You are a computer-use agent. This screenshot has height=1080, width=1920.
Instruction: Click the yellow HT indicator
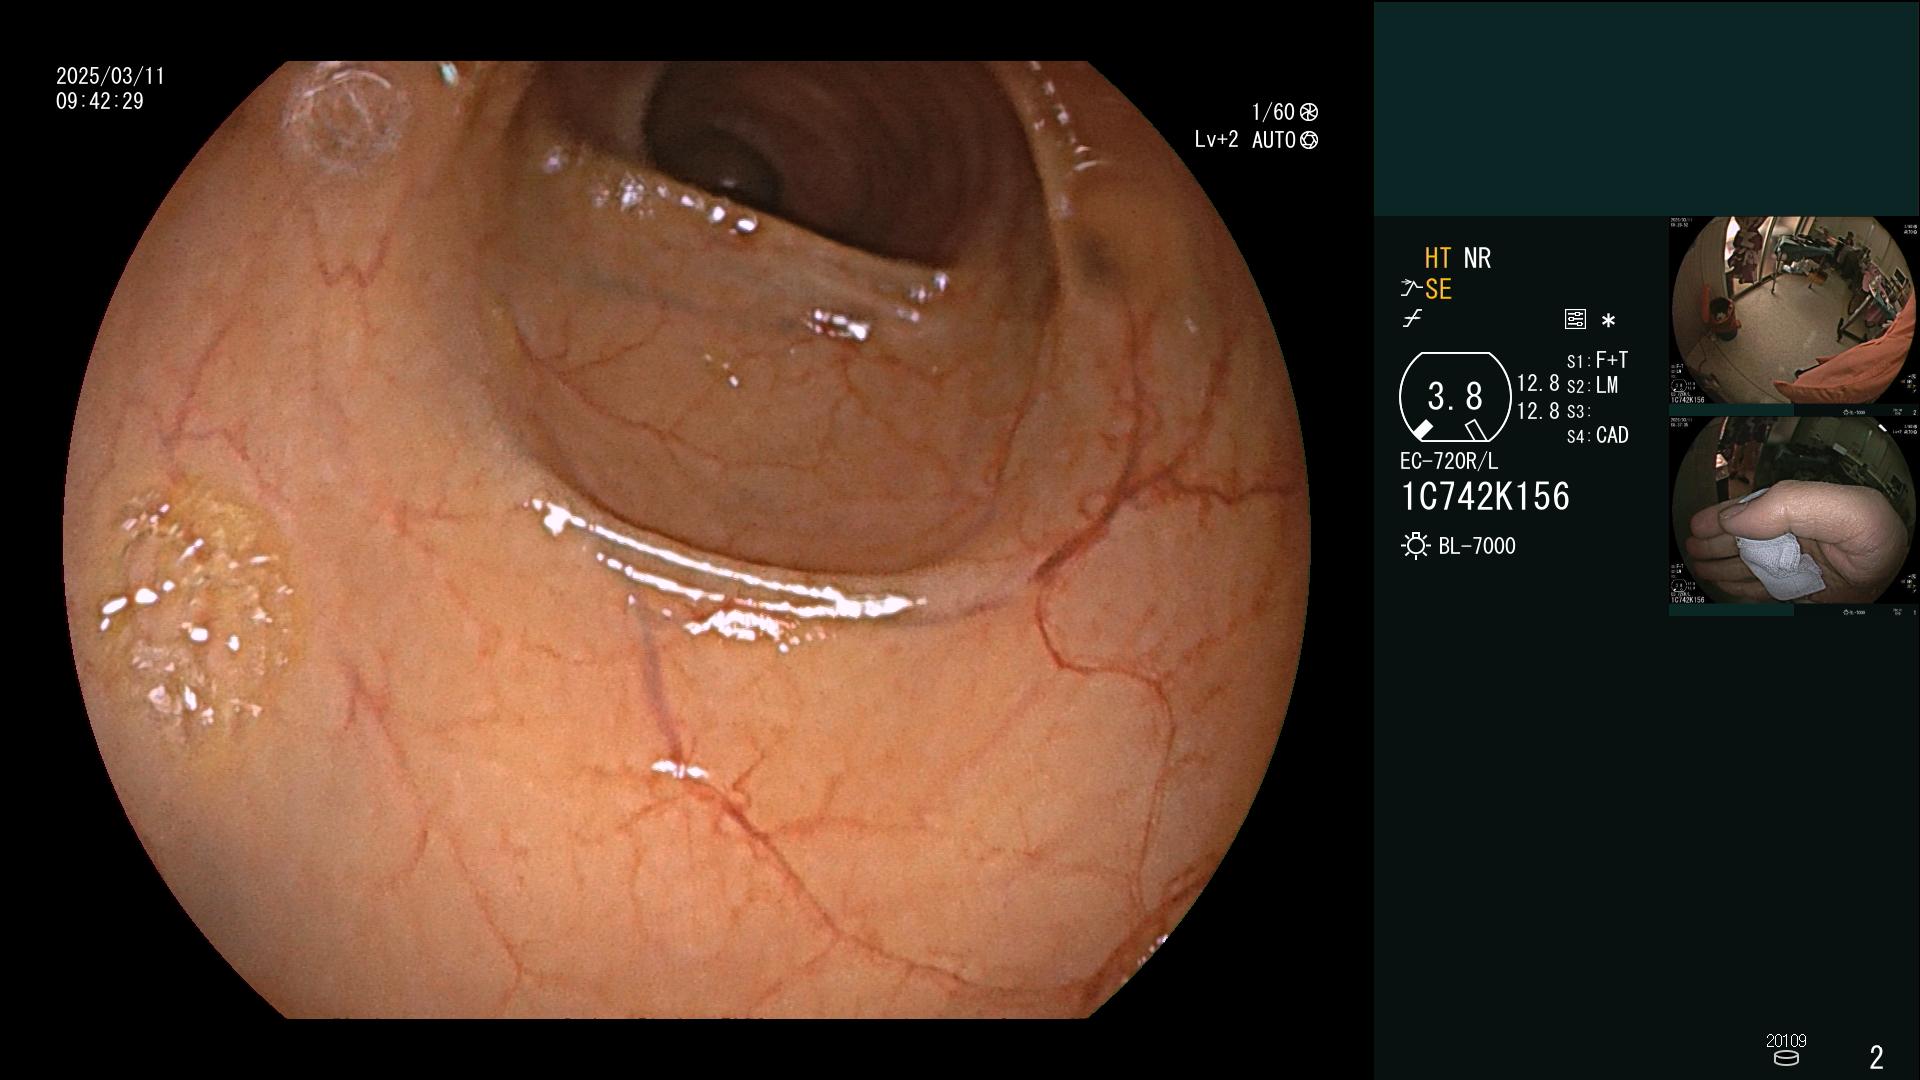pyautogui.click(x=1437, y=258)
